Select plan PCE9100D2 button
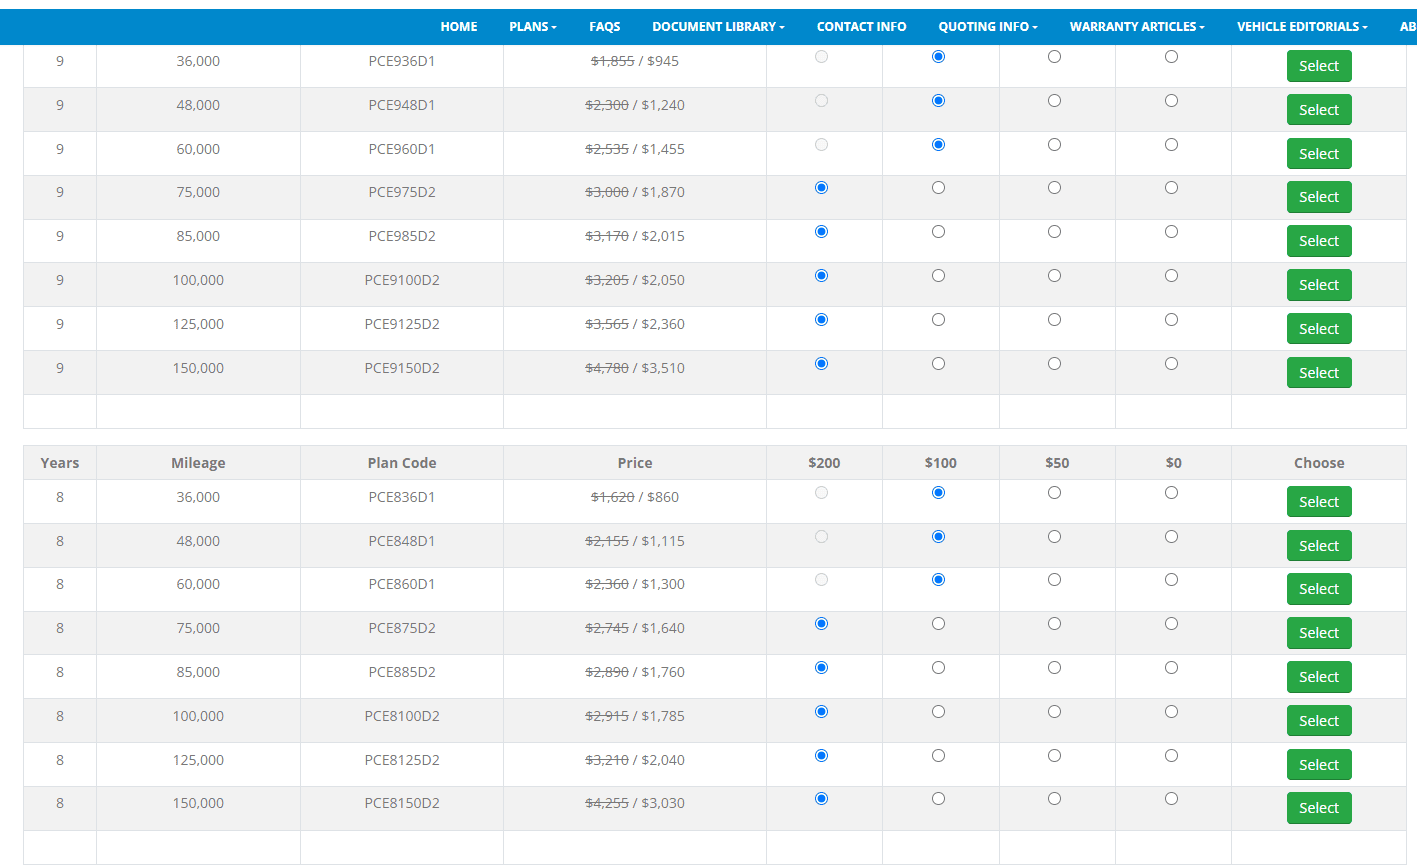 [x=1319, y=285]
